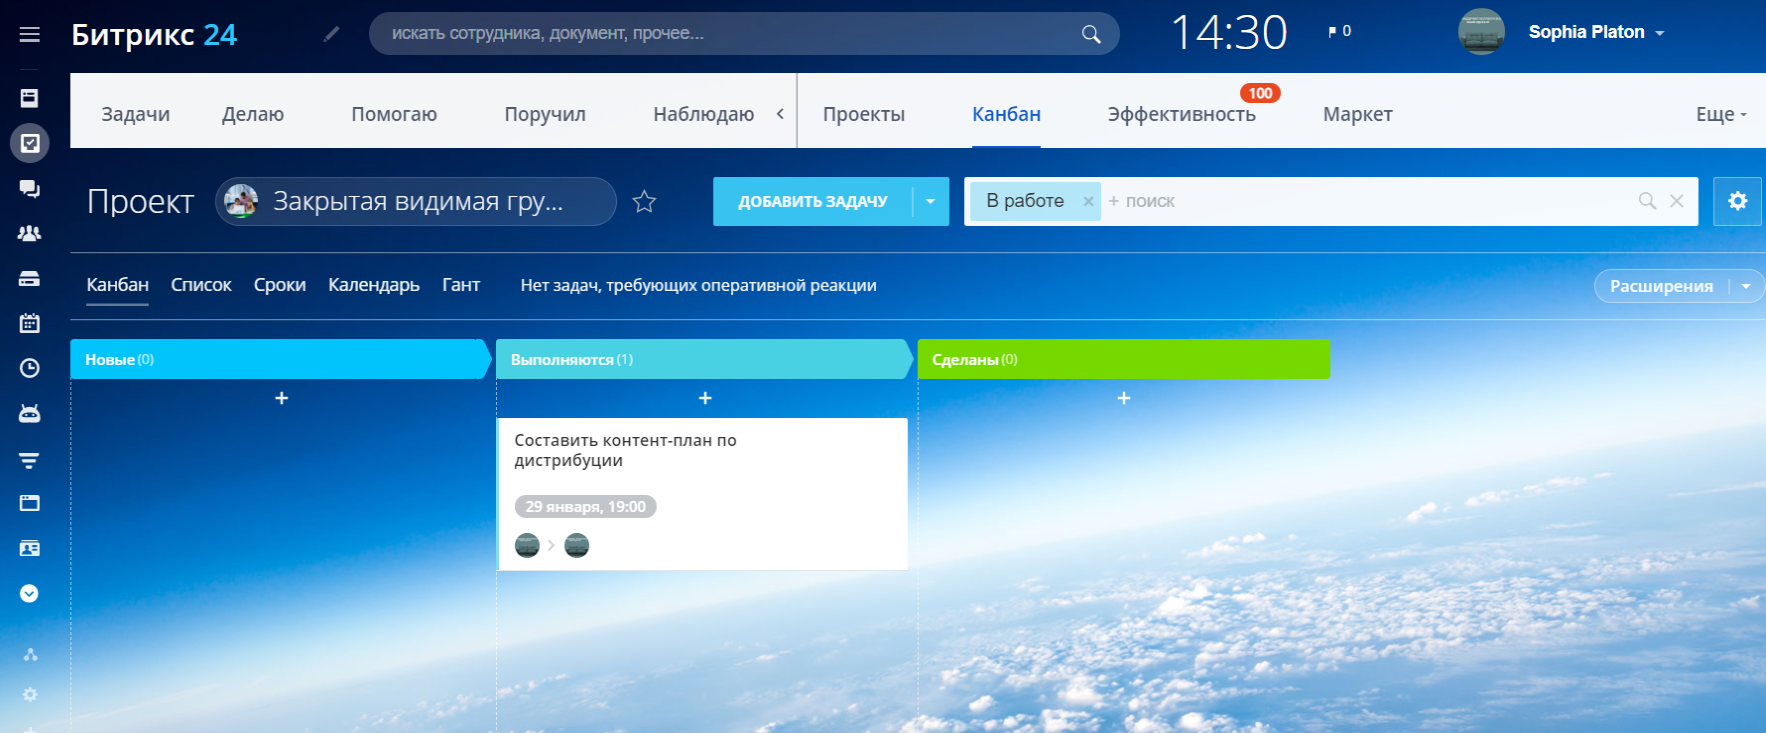The image size is (1766, 733).
Task: Expand the Sophia Platon user menu
Action: pyautogui.click(x=1660, y=33)
